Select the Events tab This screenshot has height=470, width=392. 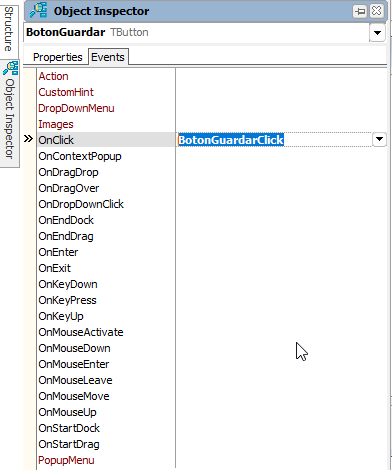[108, 57]
